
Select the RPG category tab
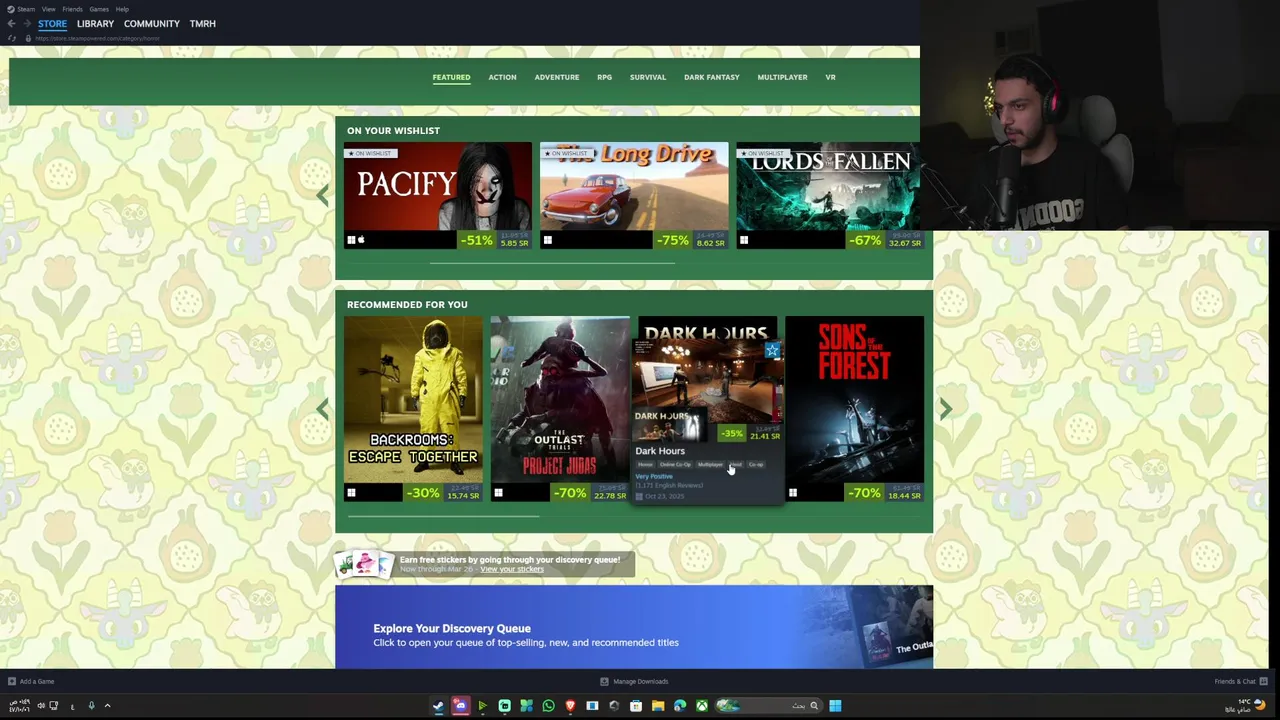(604, 77)
